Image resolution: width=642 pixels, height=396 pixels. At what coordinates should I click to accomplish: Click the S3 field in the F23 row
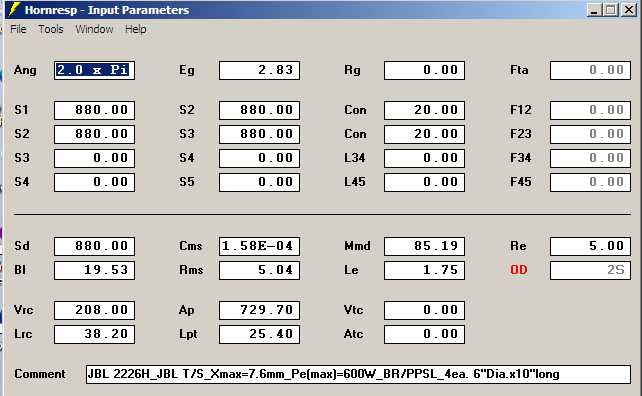(259, 134)
